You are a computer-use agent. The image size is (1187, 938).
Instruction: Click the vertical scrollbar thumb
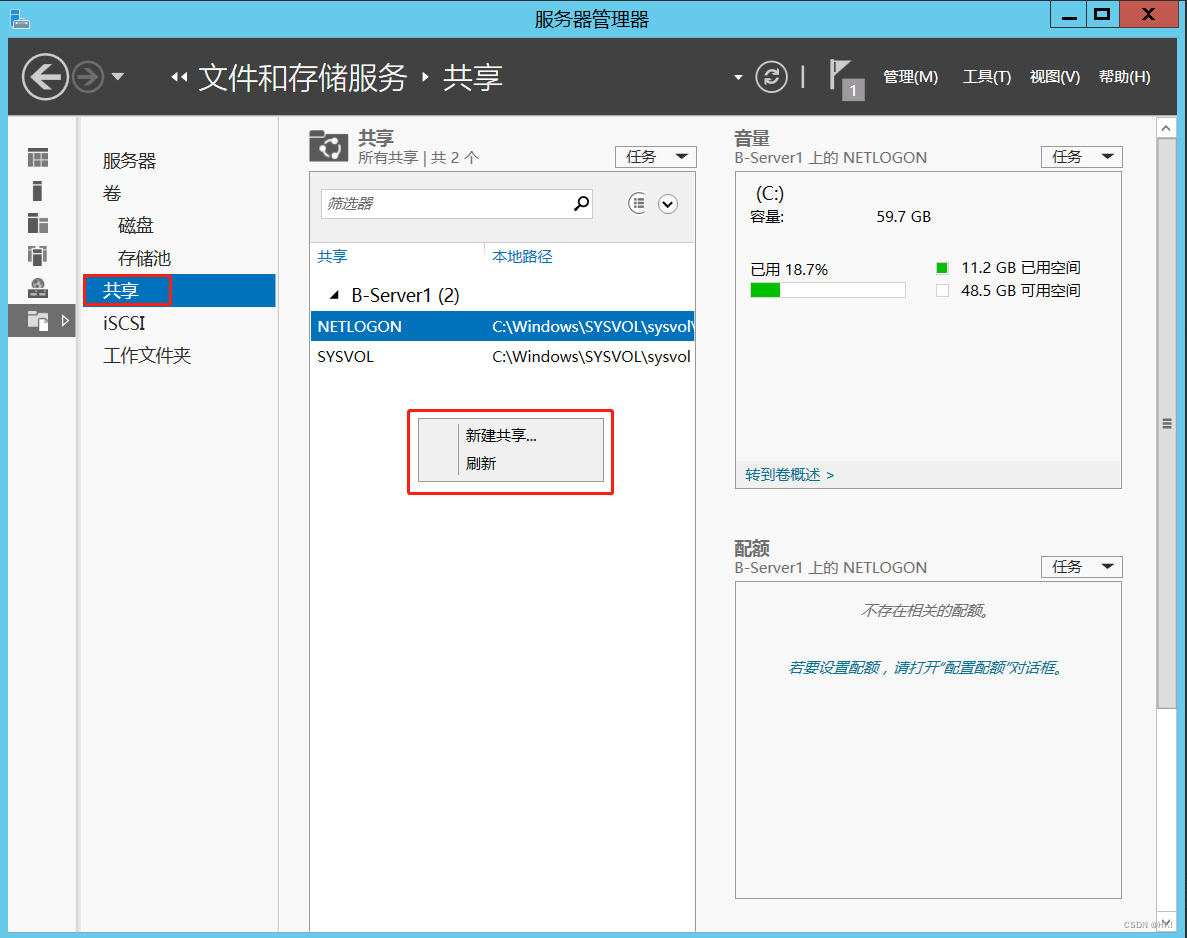click(1167, 423)
